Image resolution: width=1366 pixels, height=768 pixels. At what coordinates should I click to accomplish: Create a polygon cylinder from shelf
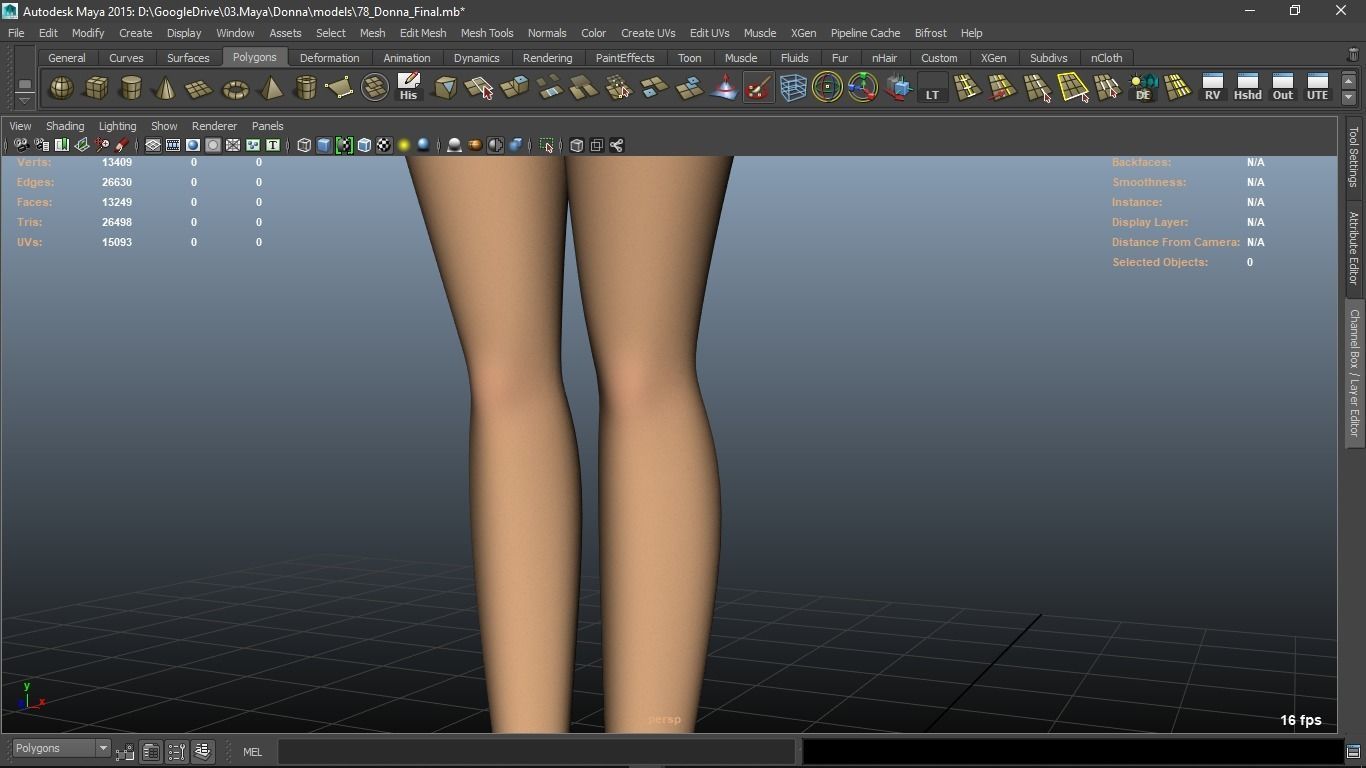coord(131,88)
